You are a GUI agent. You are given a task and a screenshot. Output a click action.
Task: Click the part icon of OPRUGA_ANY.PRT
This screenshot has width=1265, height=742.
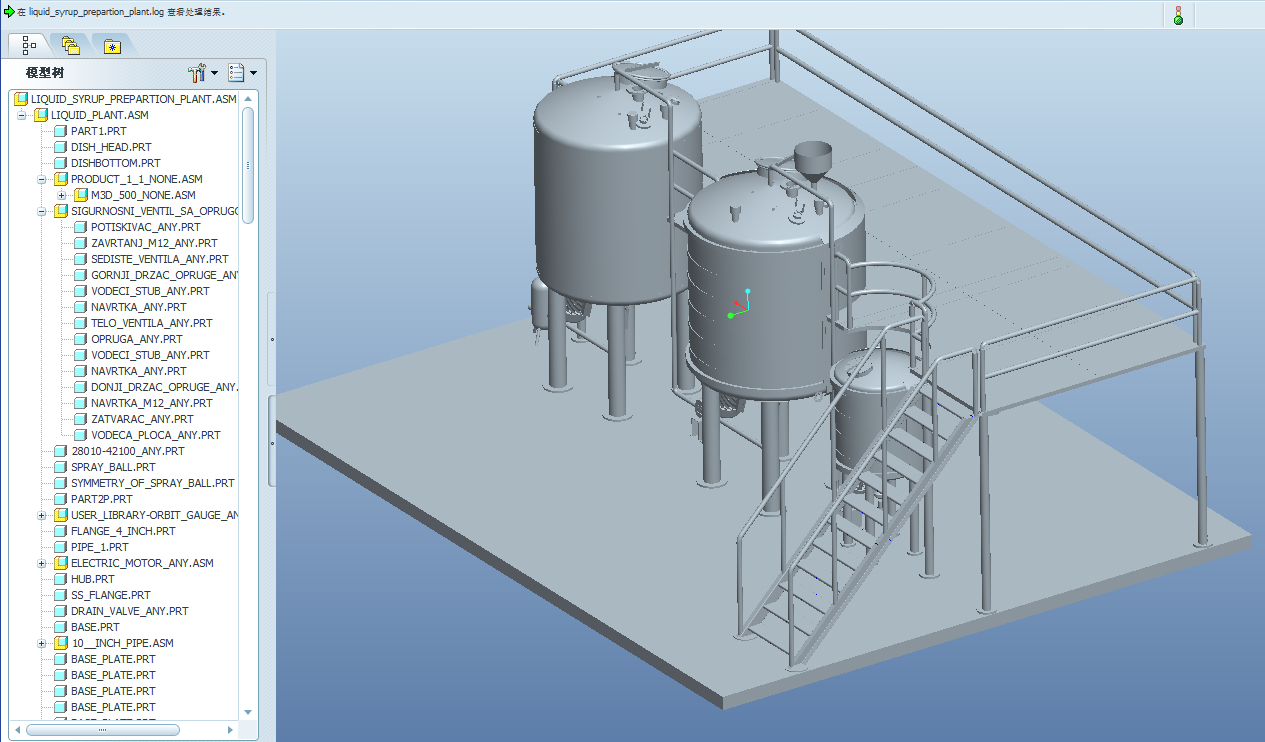pos(80,339)
